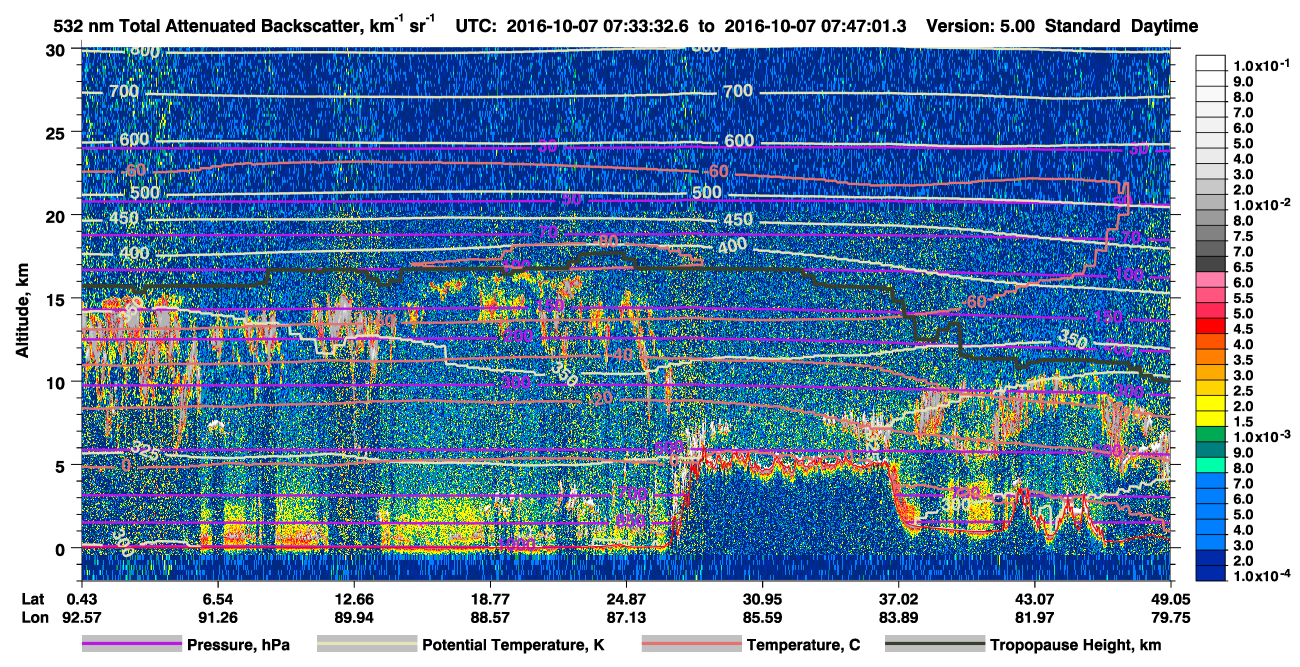Click longitude value 88.57
This screenshot has height=667, width=1300.
coord(490,616)
